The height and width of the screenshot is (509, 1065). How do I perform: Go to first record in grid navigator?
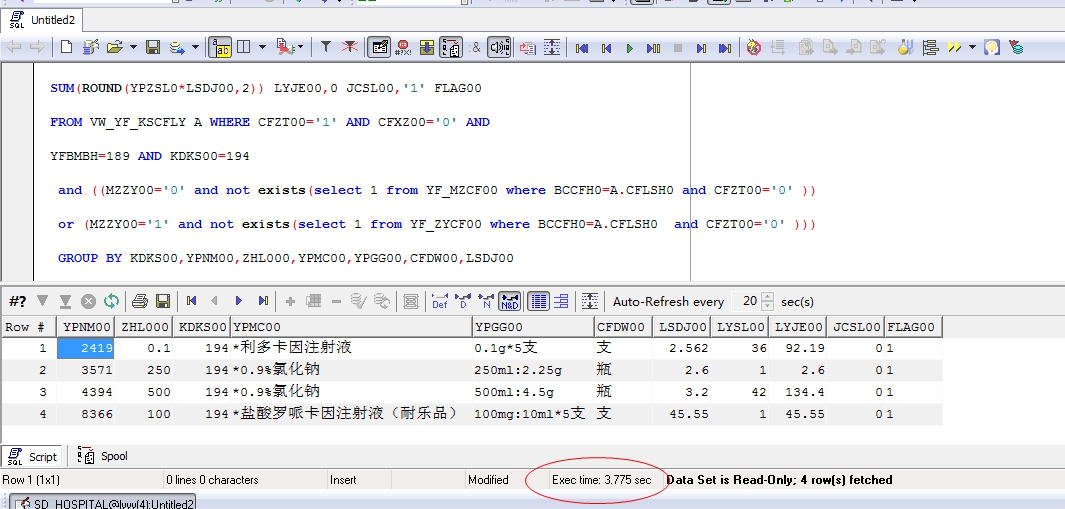[x=192, y=301]
